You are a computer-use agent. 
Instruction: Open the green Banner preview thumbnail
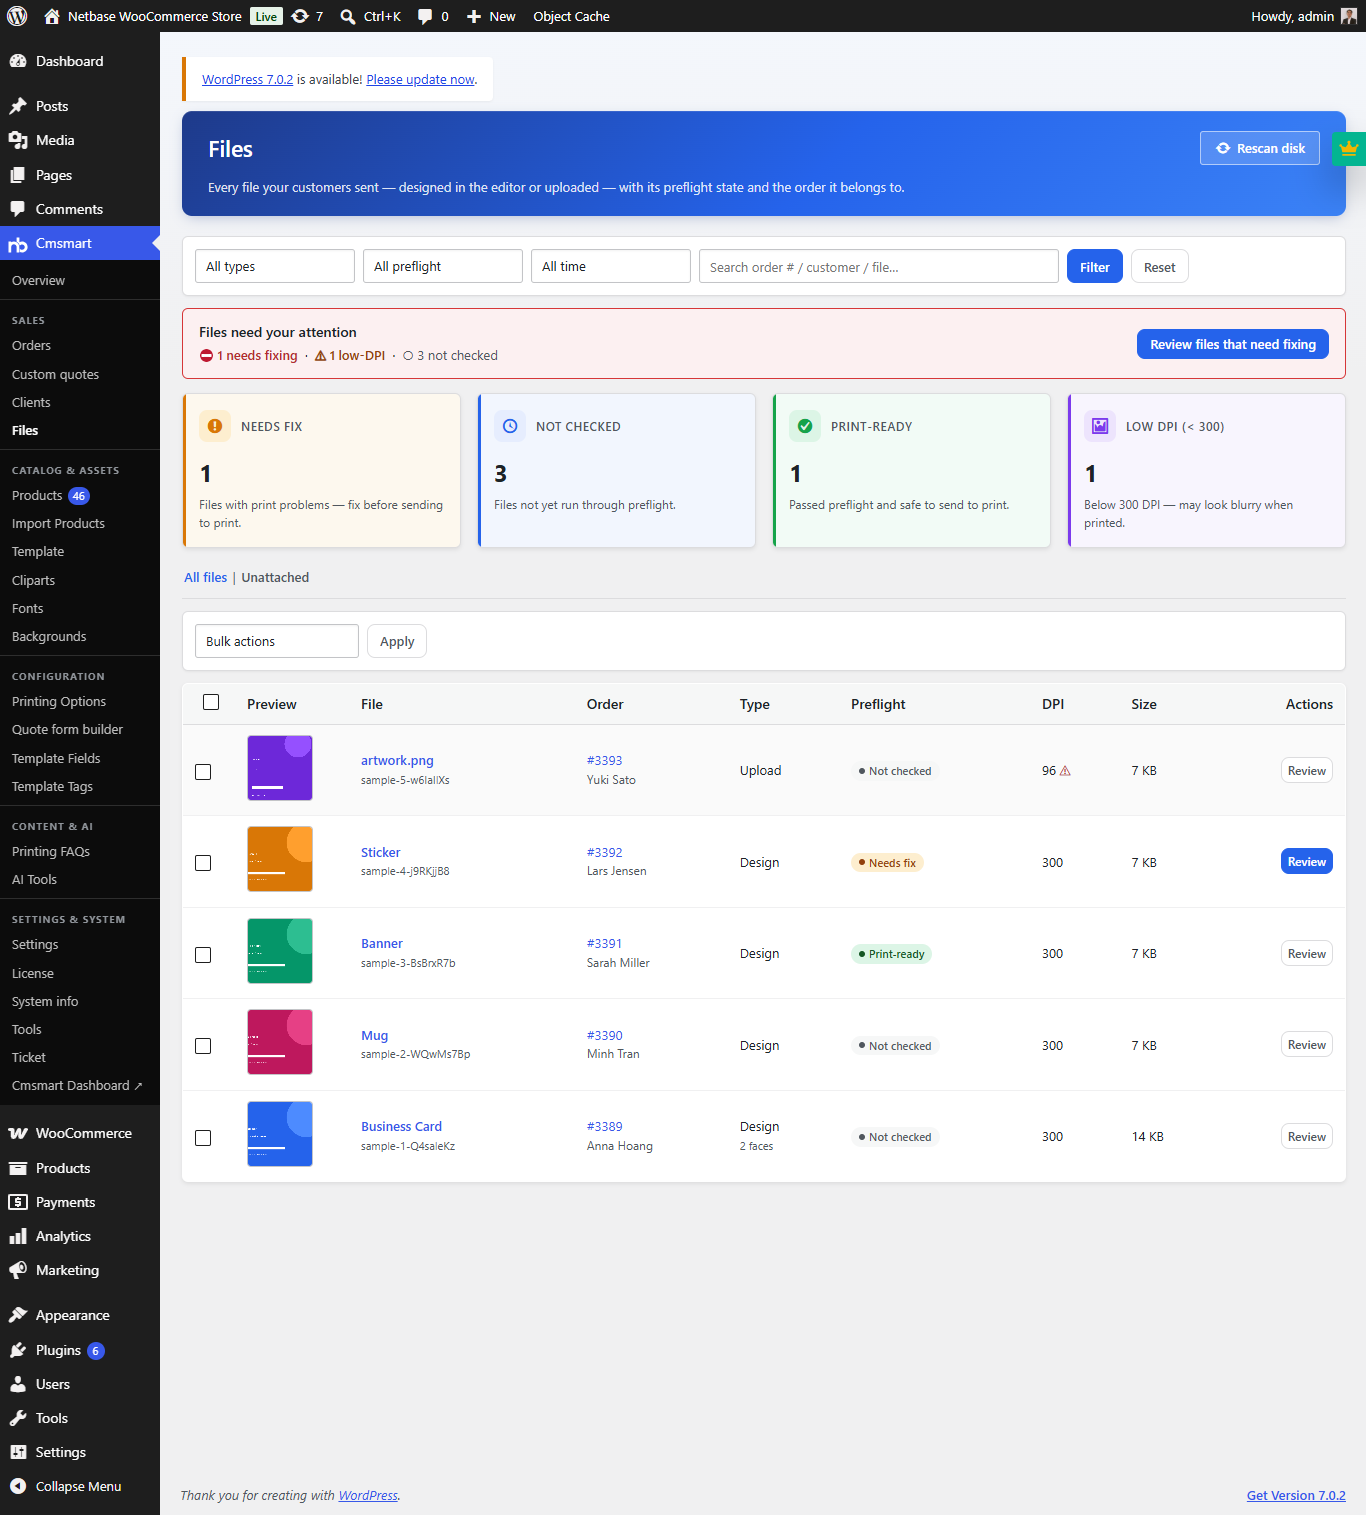pos(280,951)
